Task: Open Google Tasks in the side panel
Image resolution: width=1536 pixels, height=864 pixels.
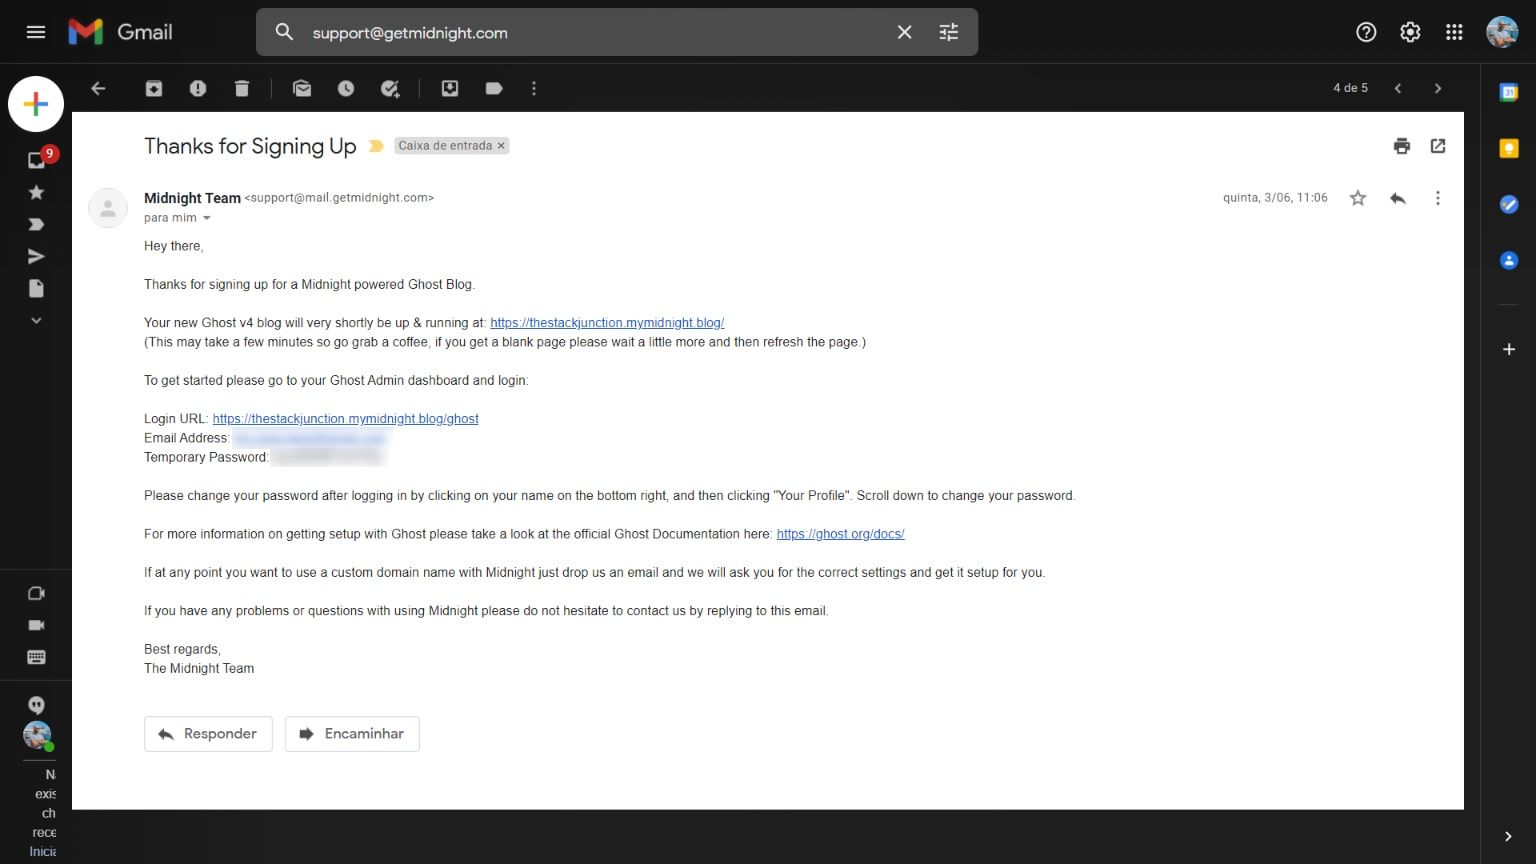Action: (1509, 204)
